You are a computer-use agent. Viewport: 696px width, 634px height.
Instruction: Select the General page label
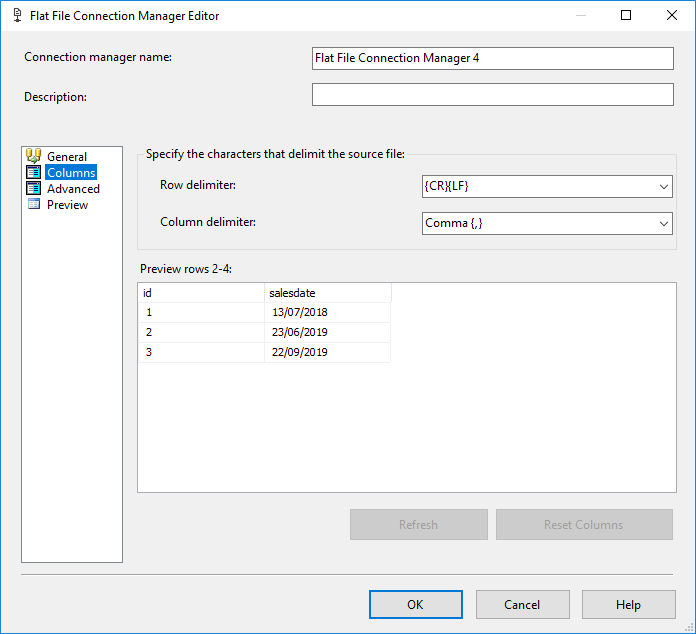coord(67,156)
